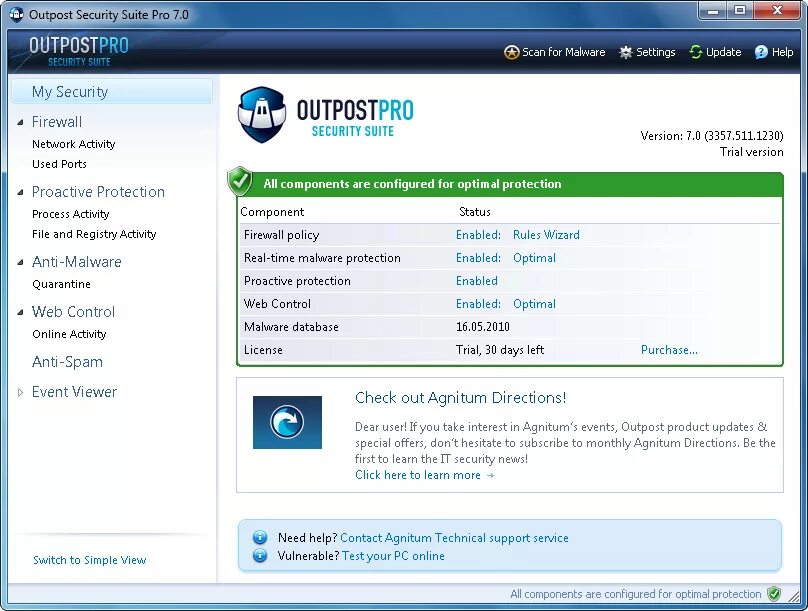Close the Outpost Security Suite window

[778, 11]
